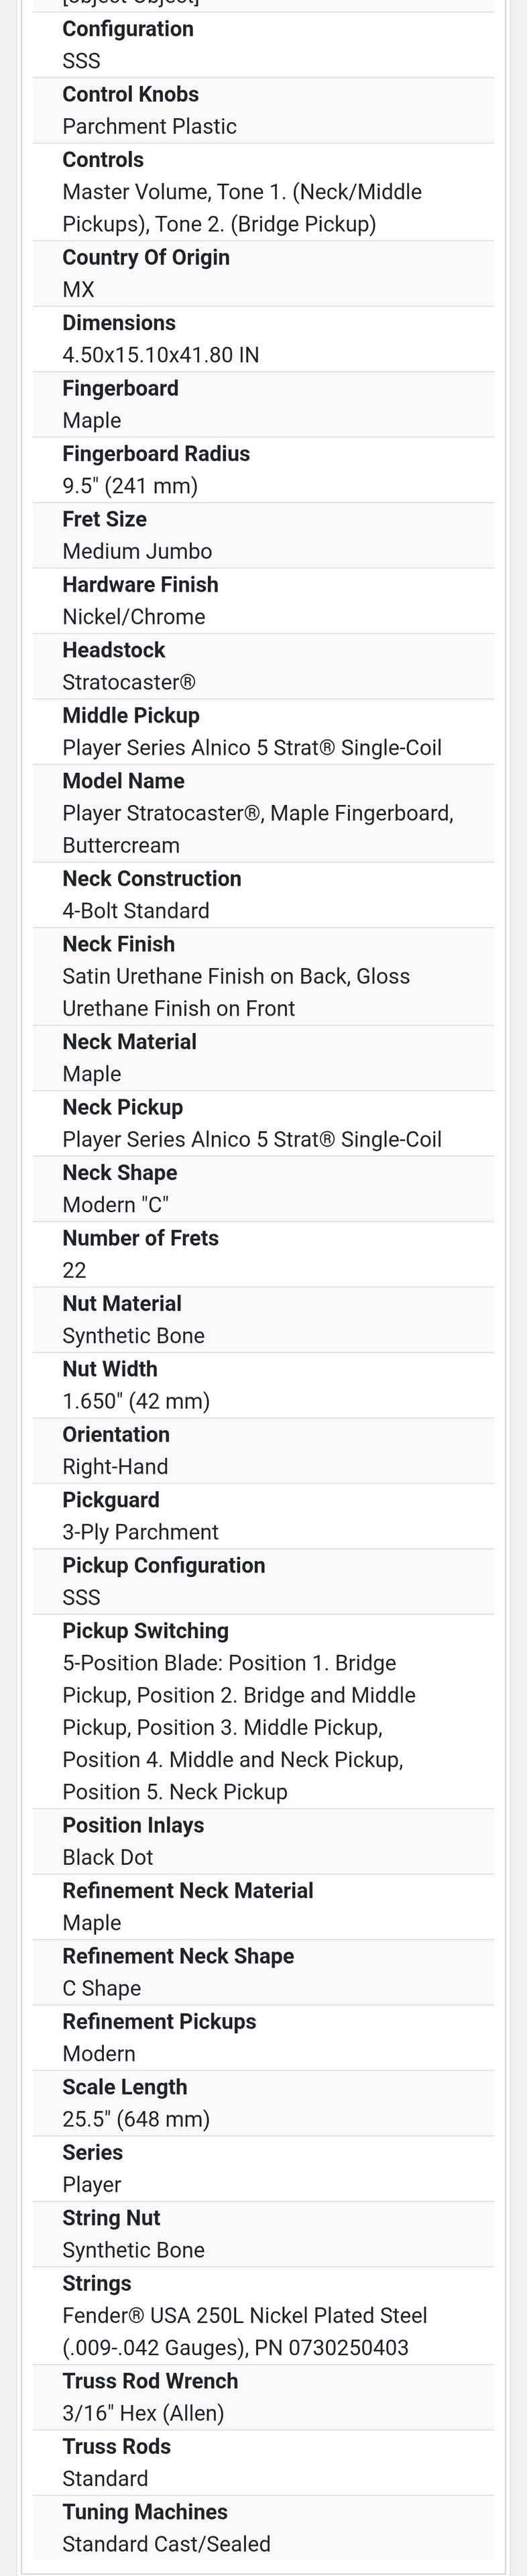Click the Nut Width 1.650" value
The height and width of the screenshot is (2576, 527).
coord(136,1401)
